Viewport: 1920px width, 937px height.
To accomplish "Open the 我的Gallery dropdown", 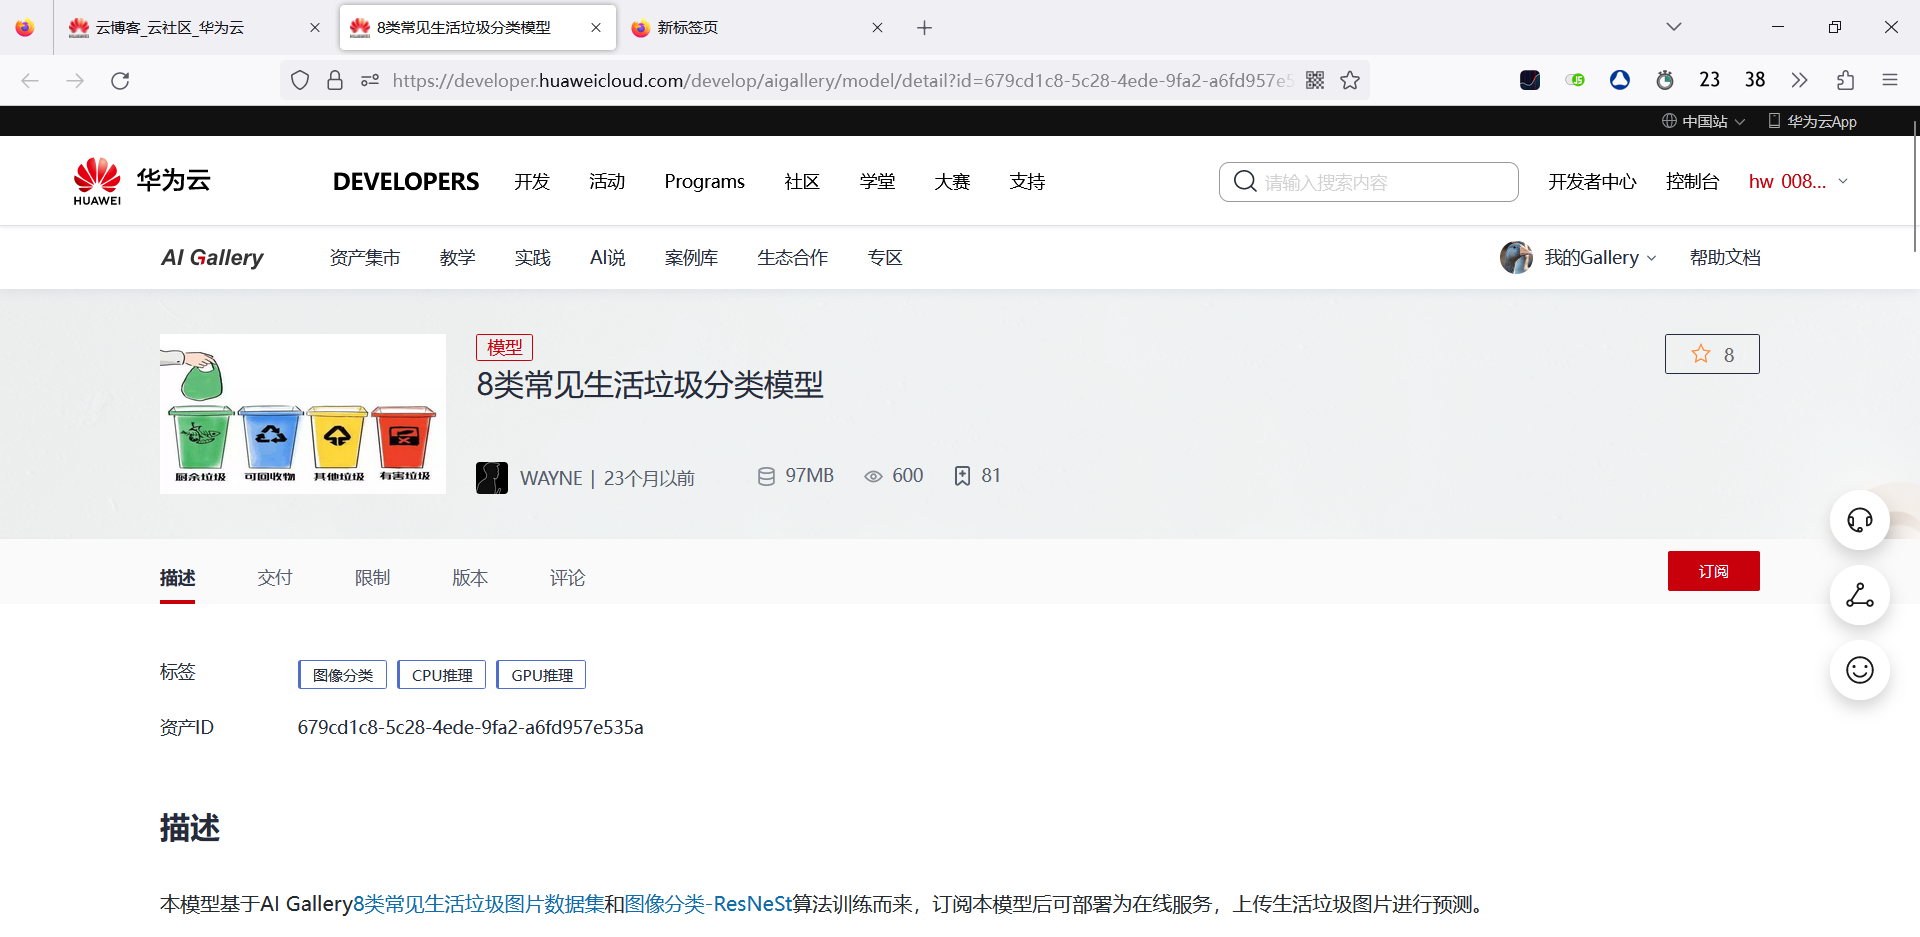I will (x=1592, y=257).
